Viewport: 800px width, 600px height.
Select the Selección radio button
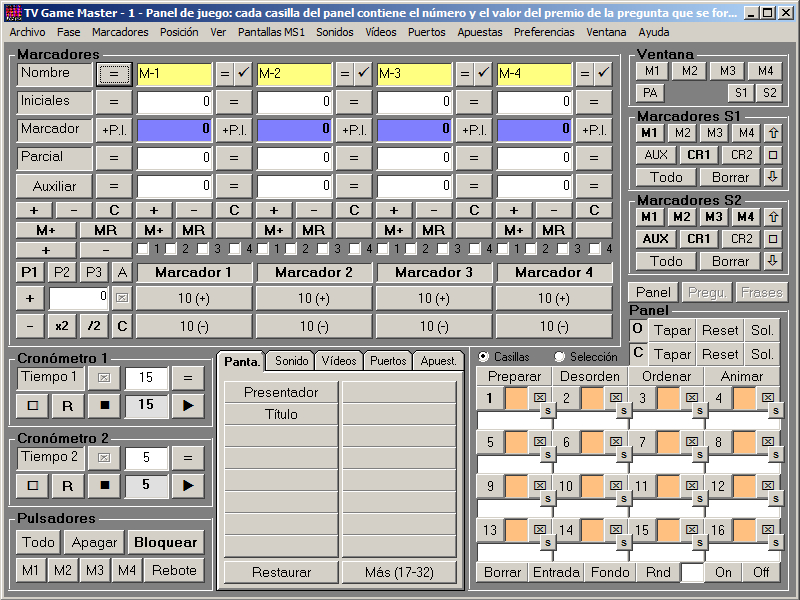point(560,357)
